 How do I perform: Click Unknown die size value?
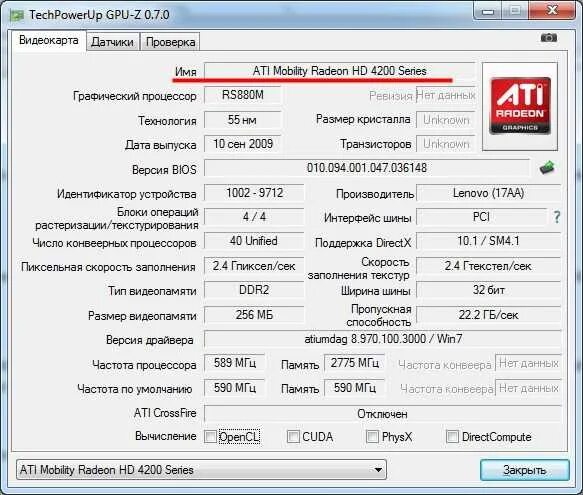pyautogui.click(x=446, y=120)
